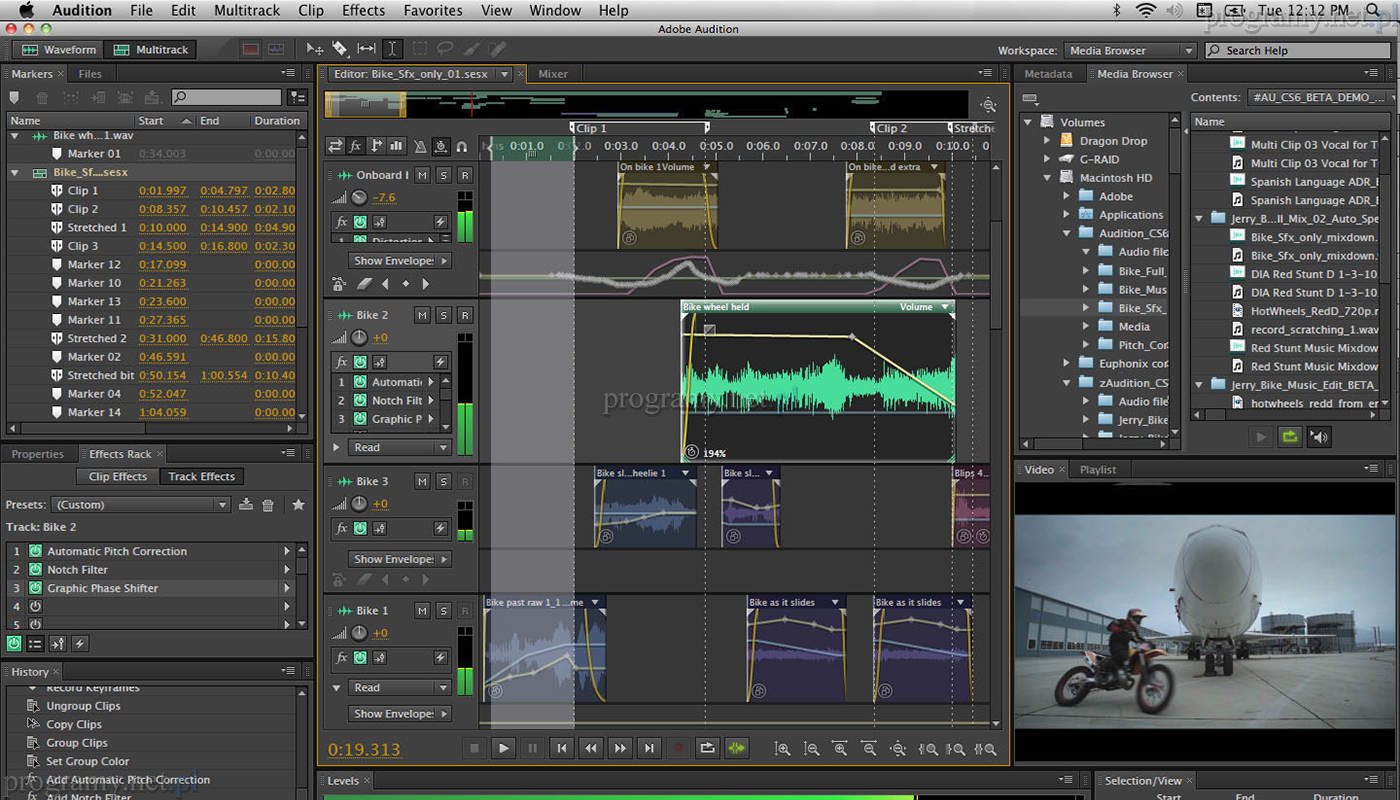Save the effects rack preset
The image size is (1400, 800).
[x=246, y=505]
